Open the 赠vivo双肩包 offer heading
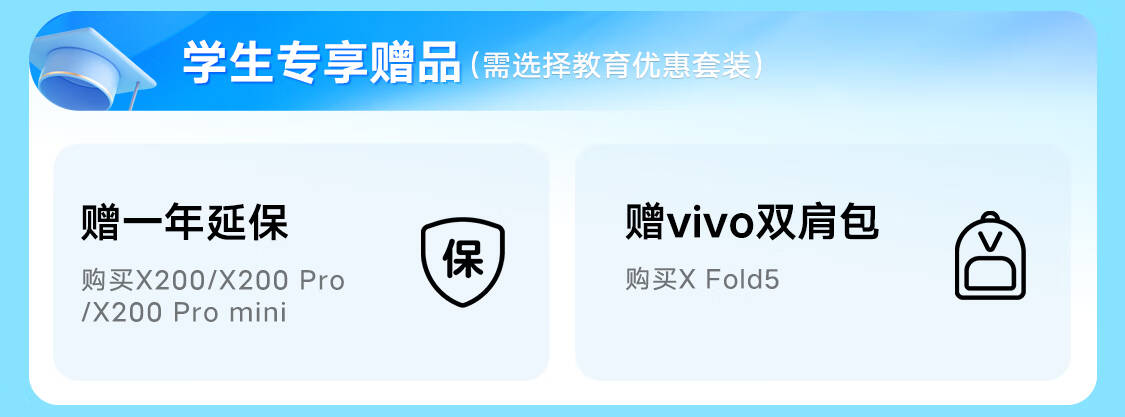 [x=751, y=222]
